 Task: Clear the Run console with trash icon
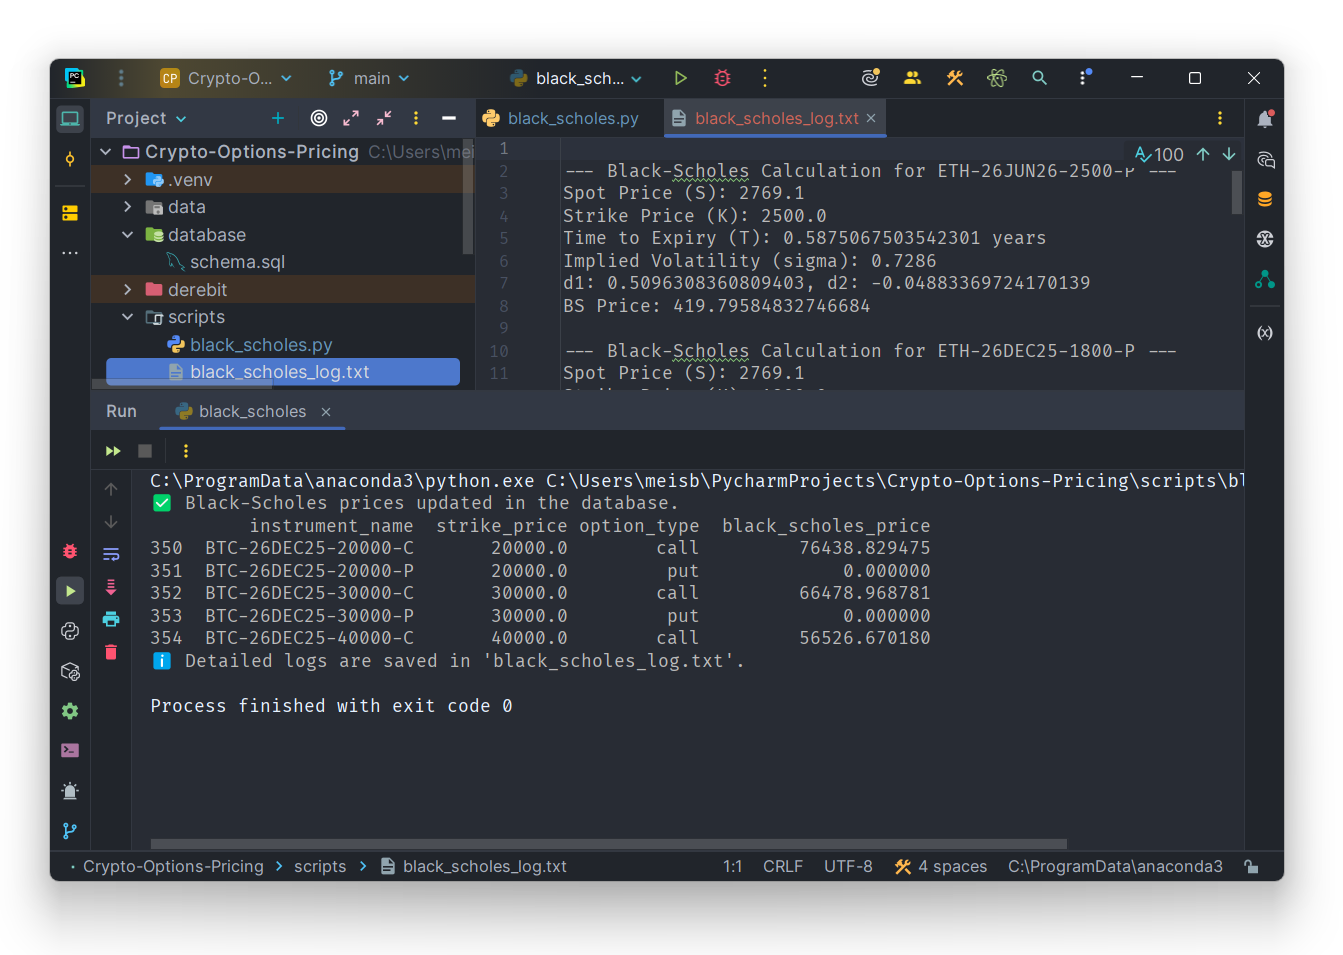click(x=111, y=652)
